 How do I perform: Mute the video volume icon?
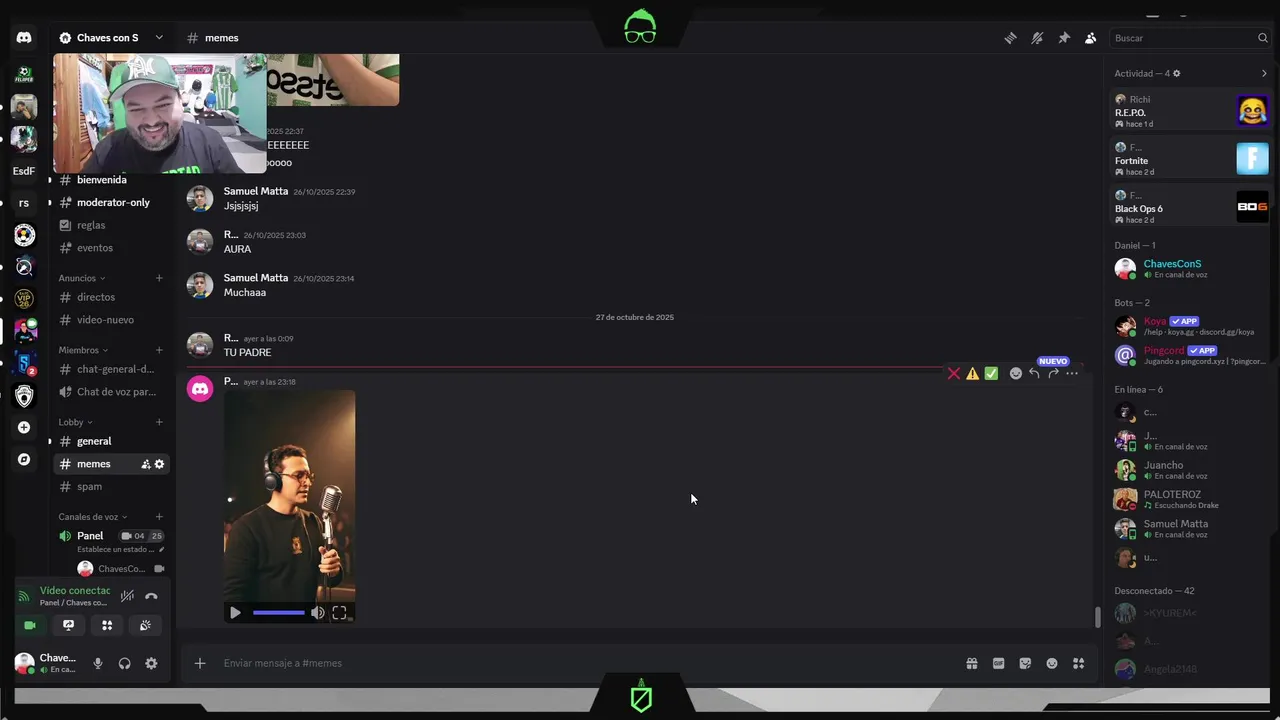point(317,613)
